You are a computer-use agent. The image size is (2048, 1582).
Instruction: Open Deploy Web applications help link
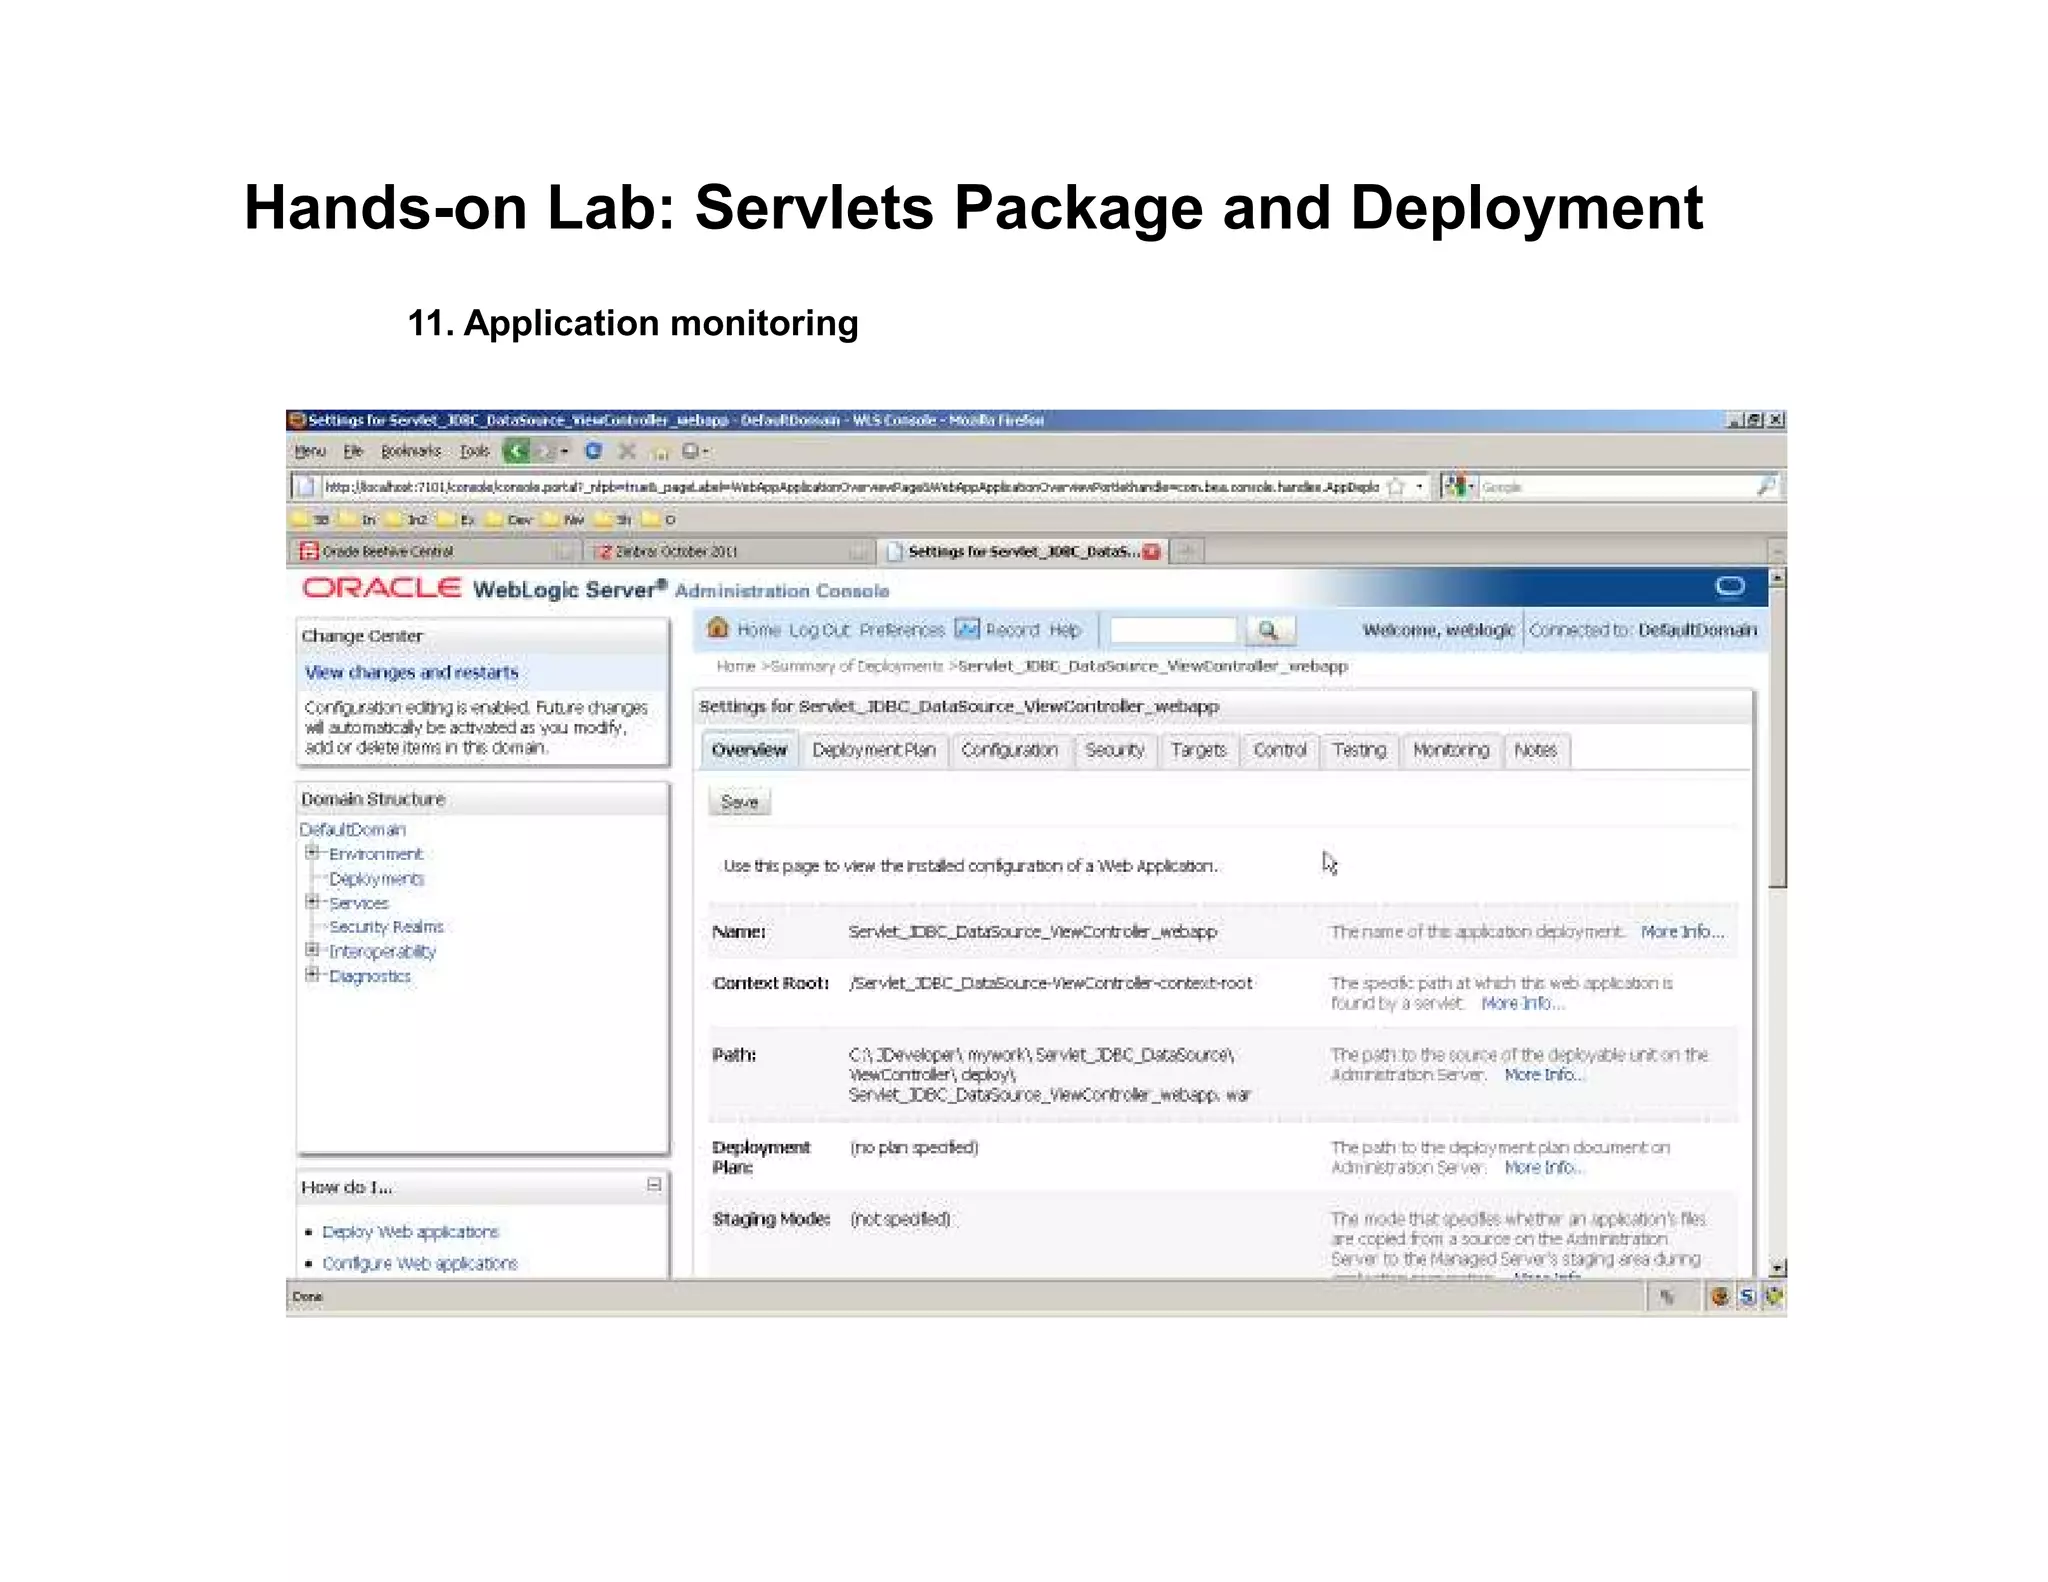410,1232
